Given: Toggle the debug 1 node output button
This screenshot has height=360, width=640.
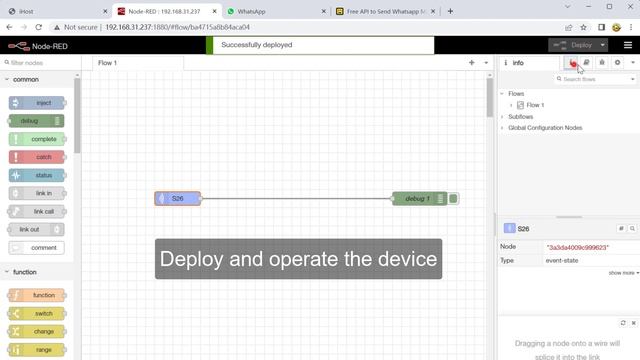Looking at the screenshot, I should pos(453,199).
